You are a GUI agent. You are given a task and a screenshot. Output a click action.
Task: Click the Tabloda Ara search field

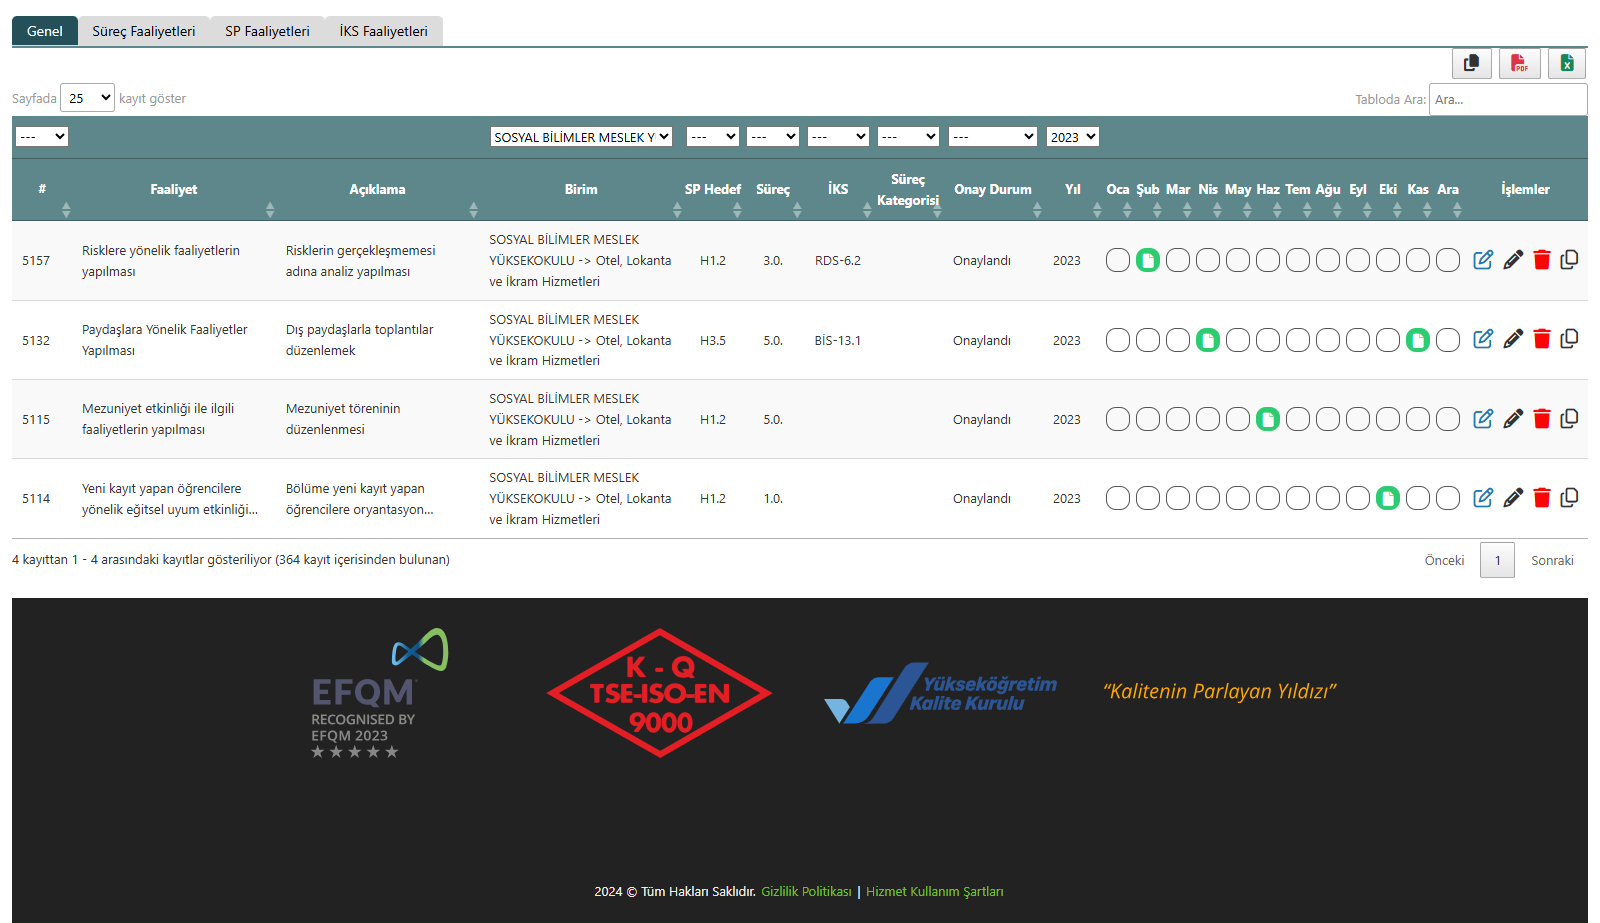(x=1507, y=99)
